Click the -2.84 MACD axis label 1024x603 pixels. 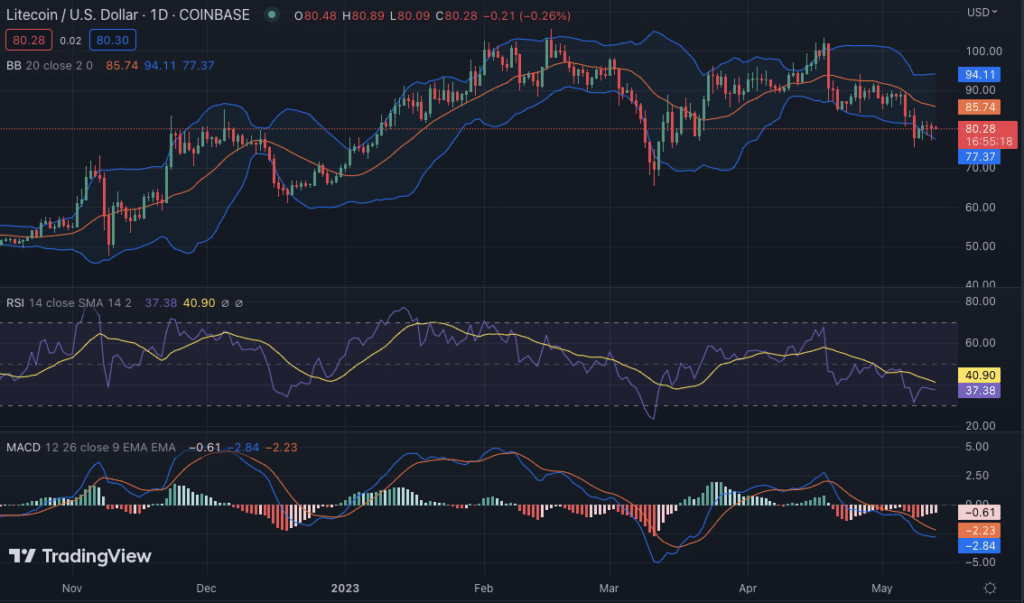[x=977, y=546]
